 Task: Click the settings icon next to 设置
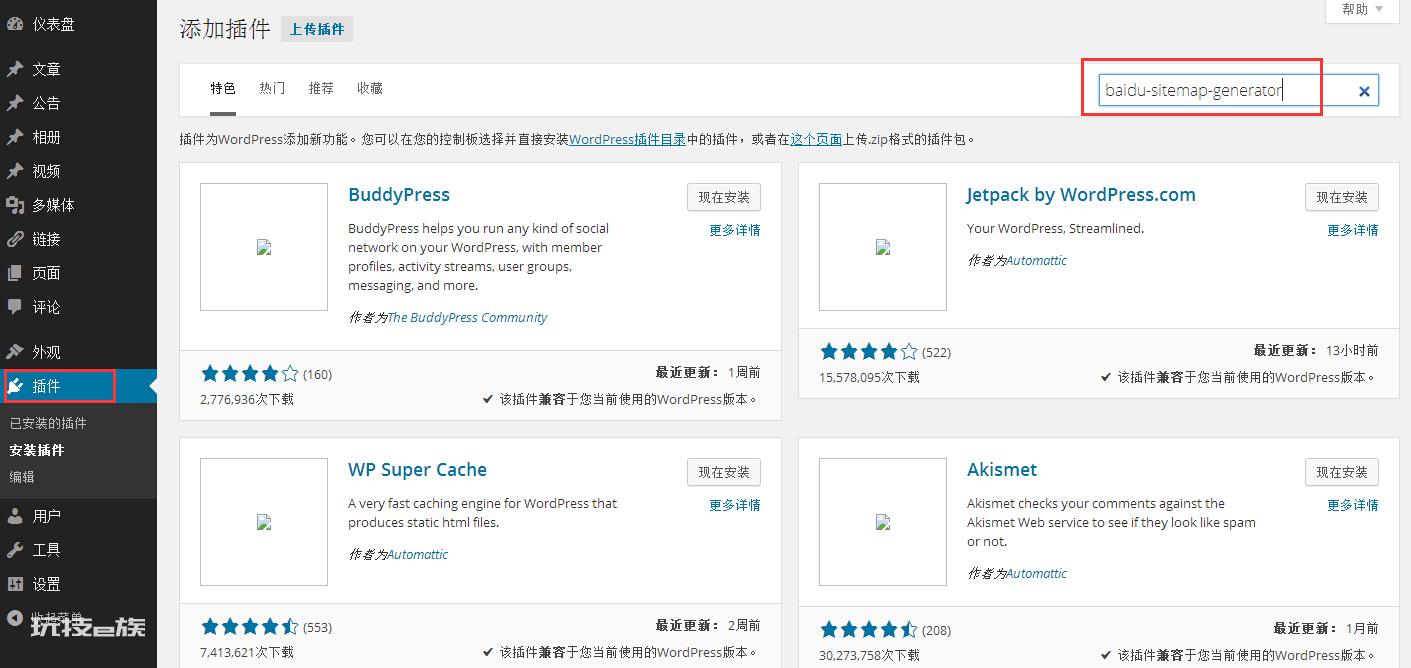point(15,584)
